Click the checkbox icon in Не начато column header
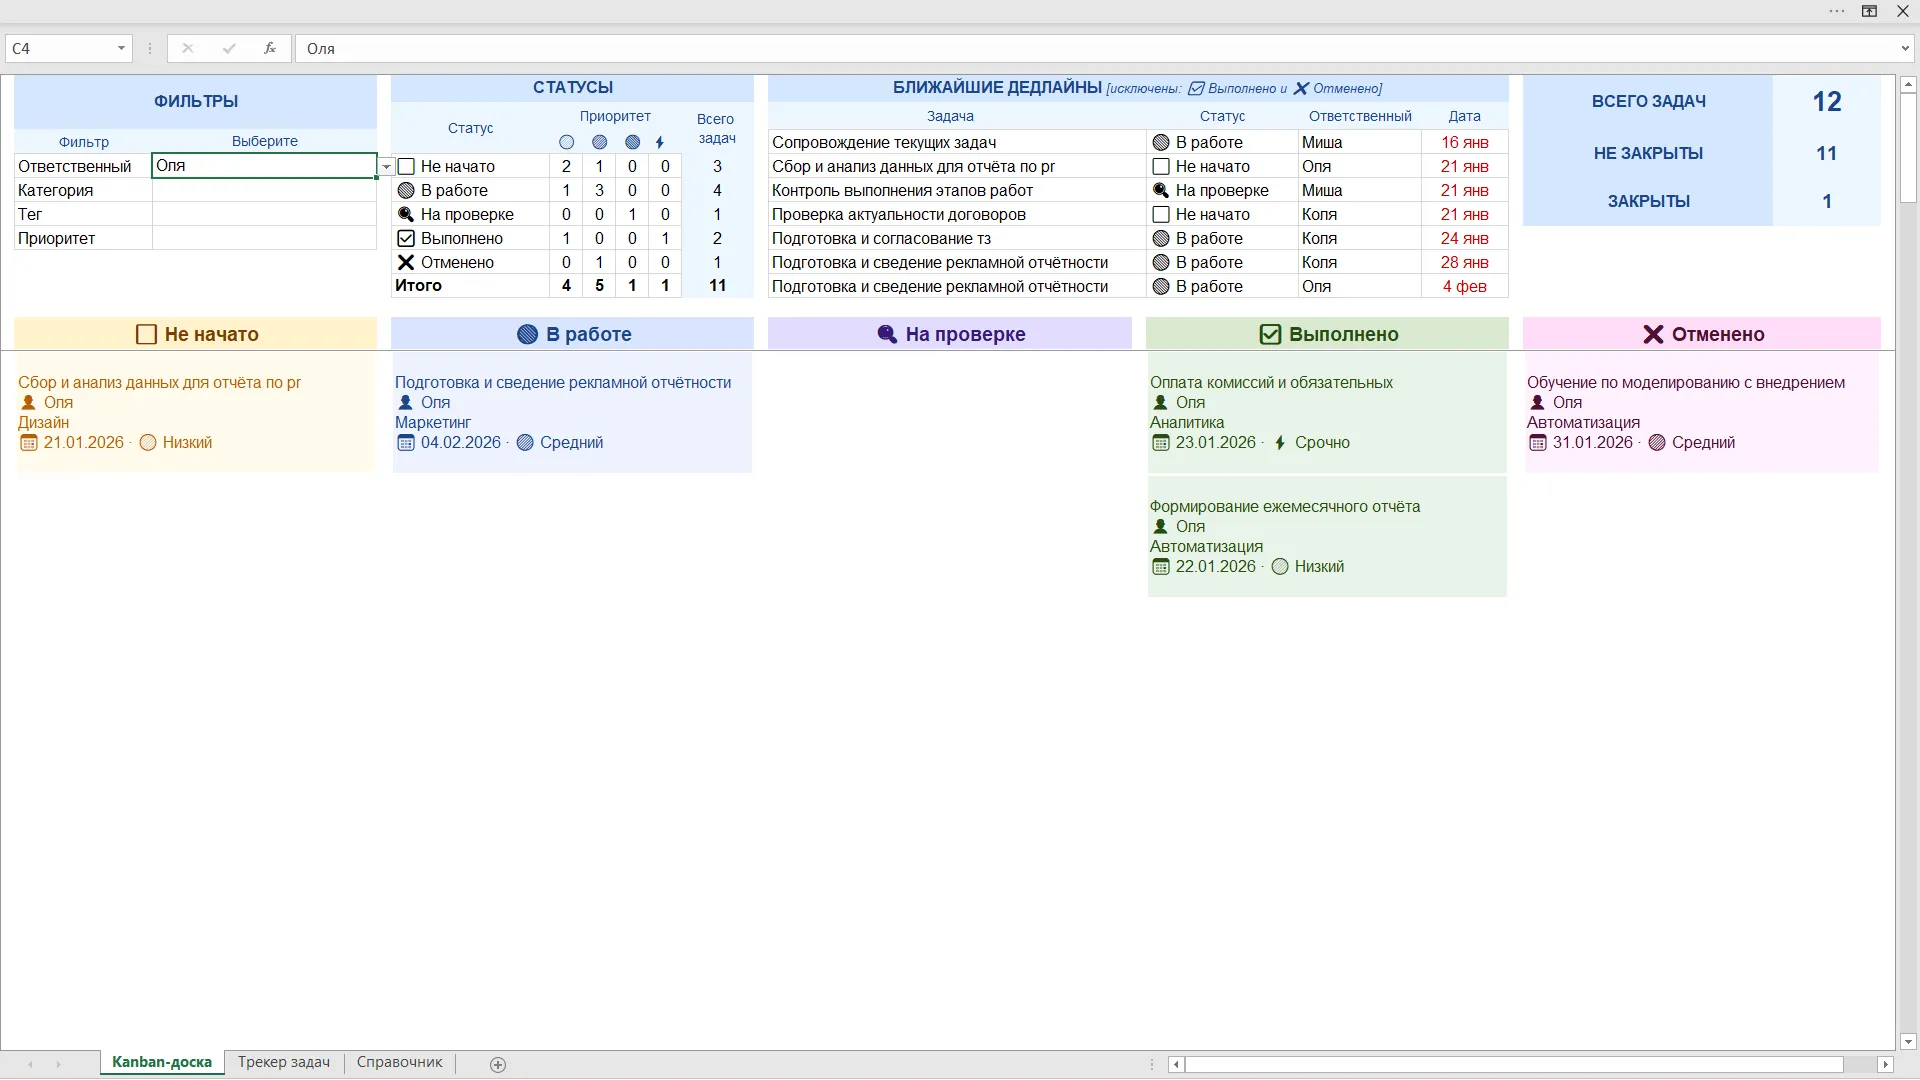The height and width of the screenshot is (1080, 1920). 146,334
